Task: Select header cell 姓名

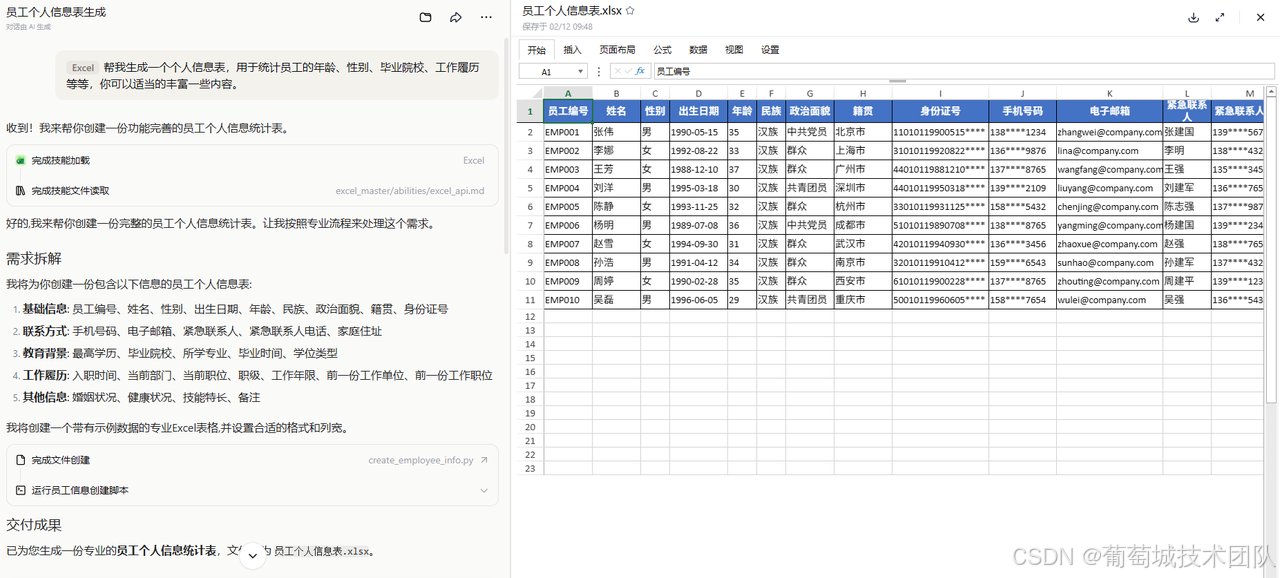Action: tap(616, 111)
